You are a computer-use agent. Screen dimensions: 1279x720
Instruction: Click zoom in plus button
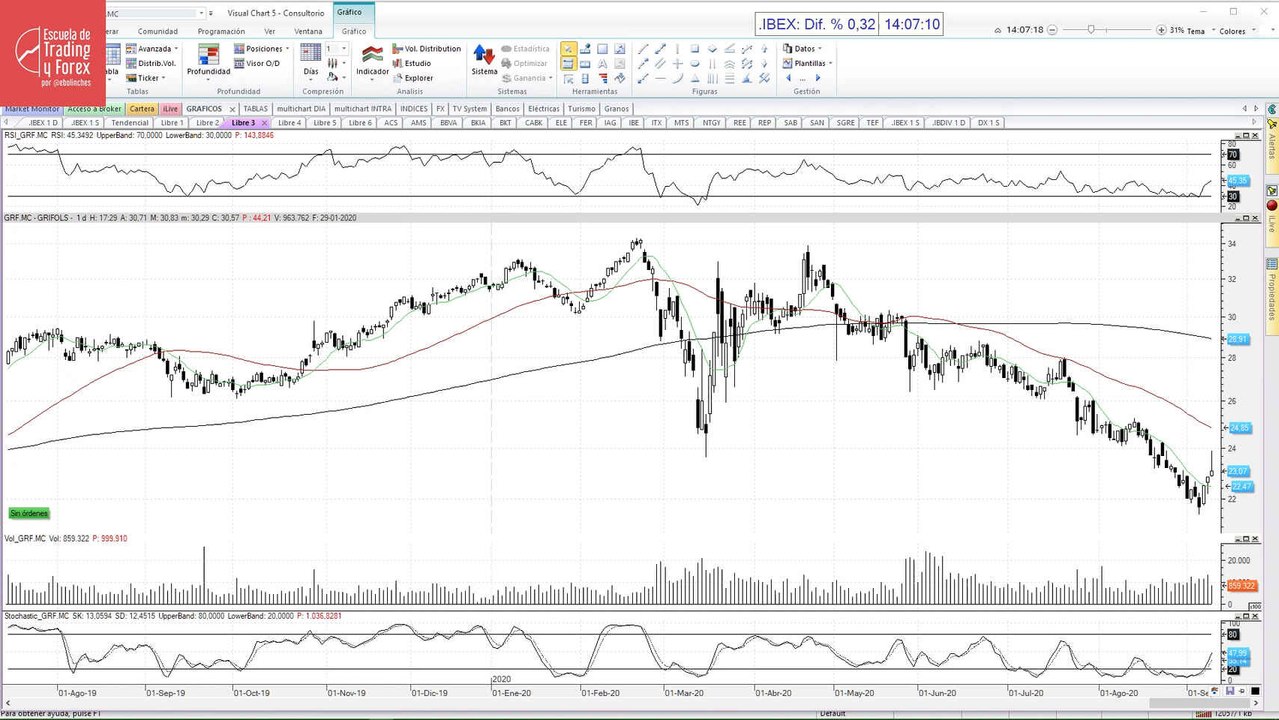click(1160, 30)
